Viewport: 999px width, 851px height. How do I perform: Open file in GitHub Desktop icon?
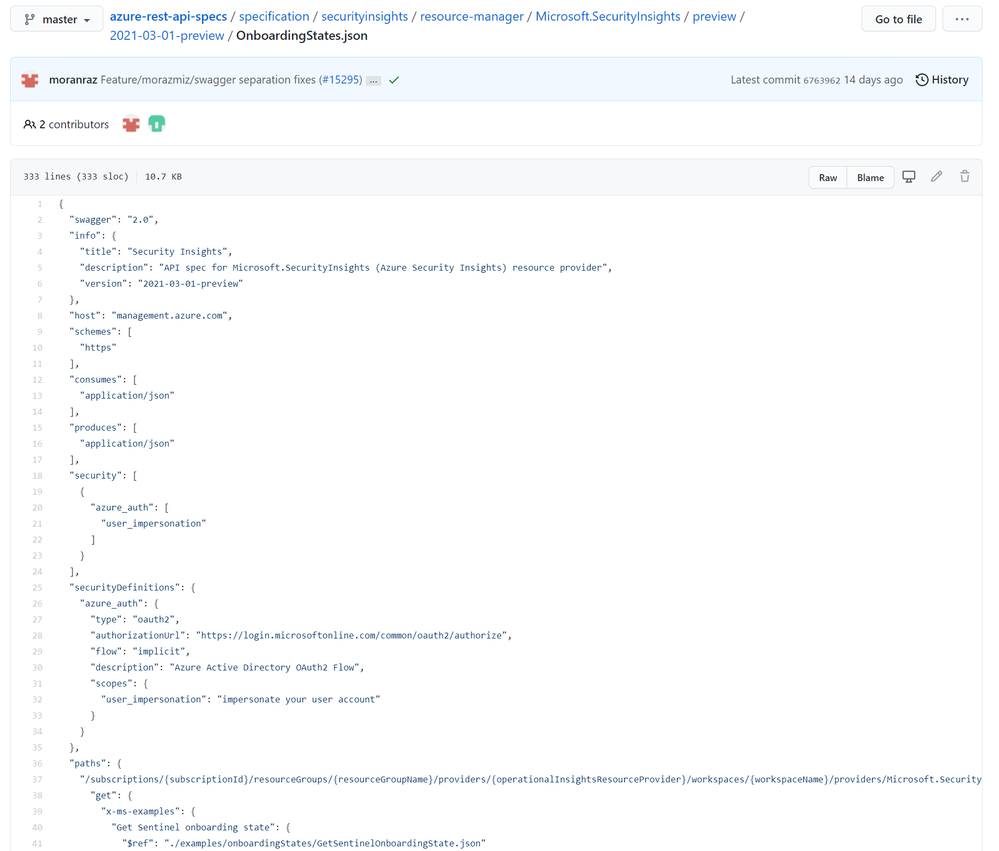[x=909, y=177]
